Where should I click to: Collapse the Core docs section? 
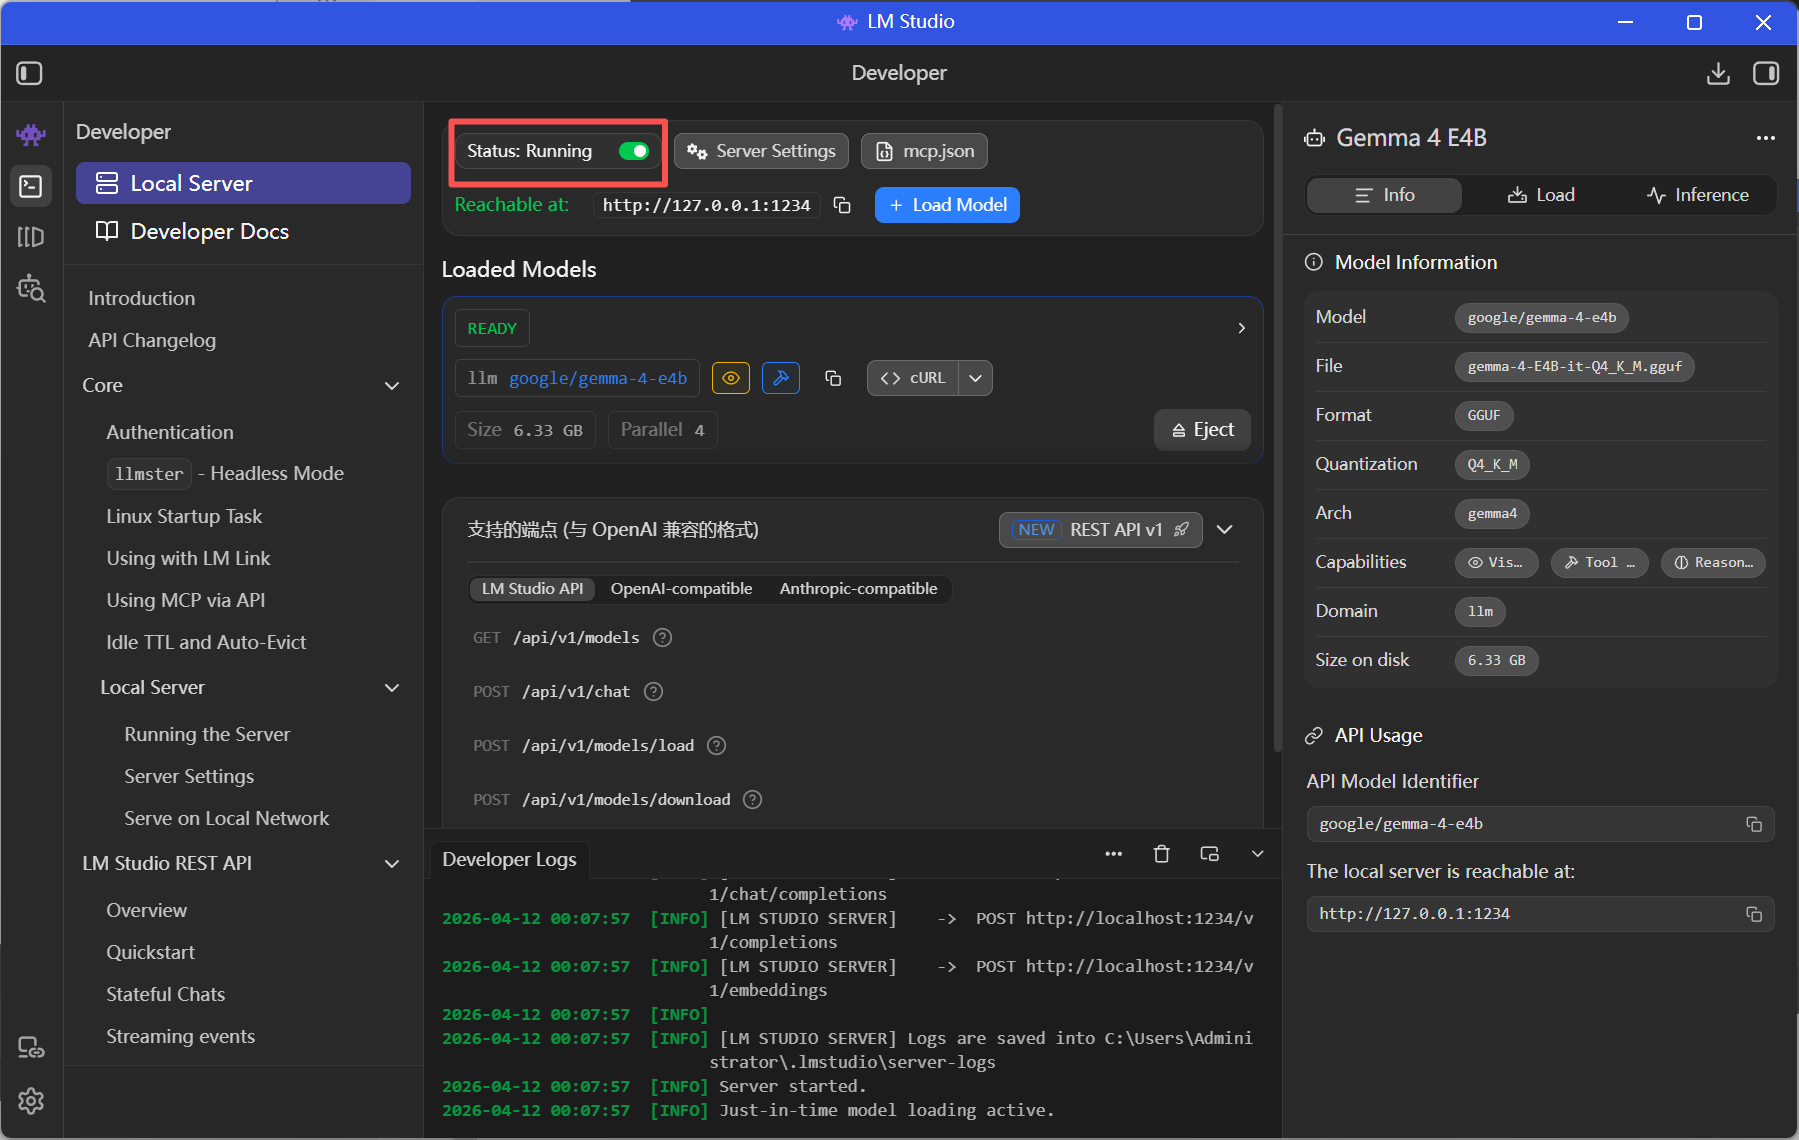pos(392,386)
